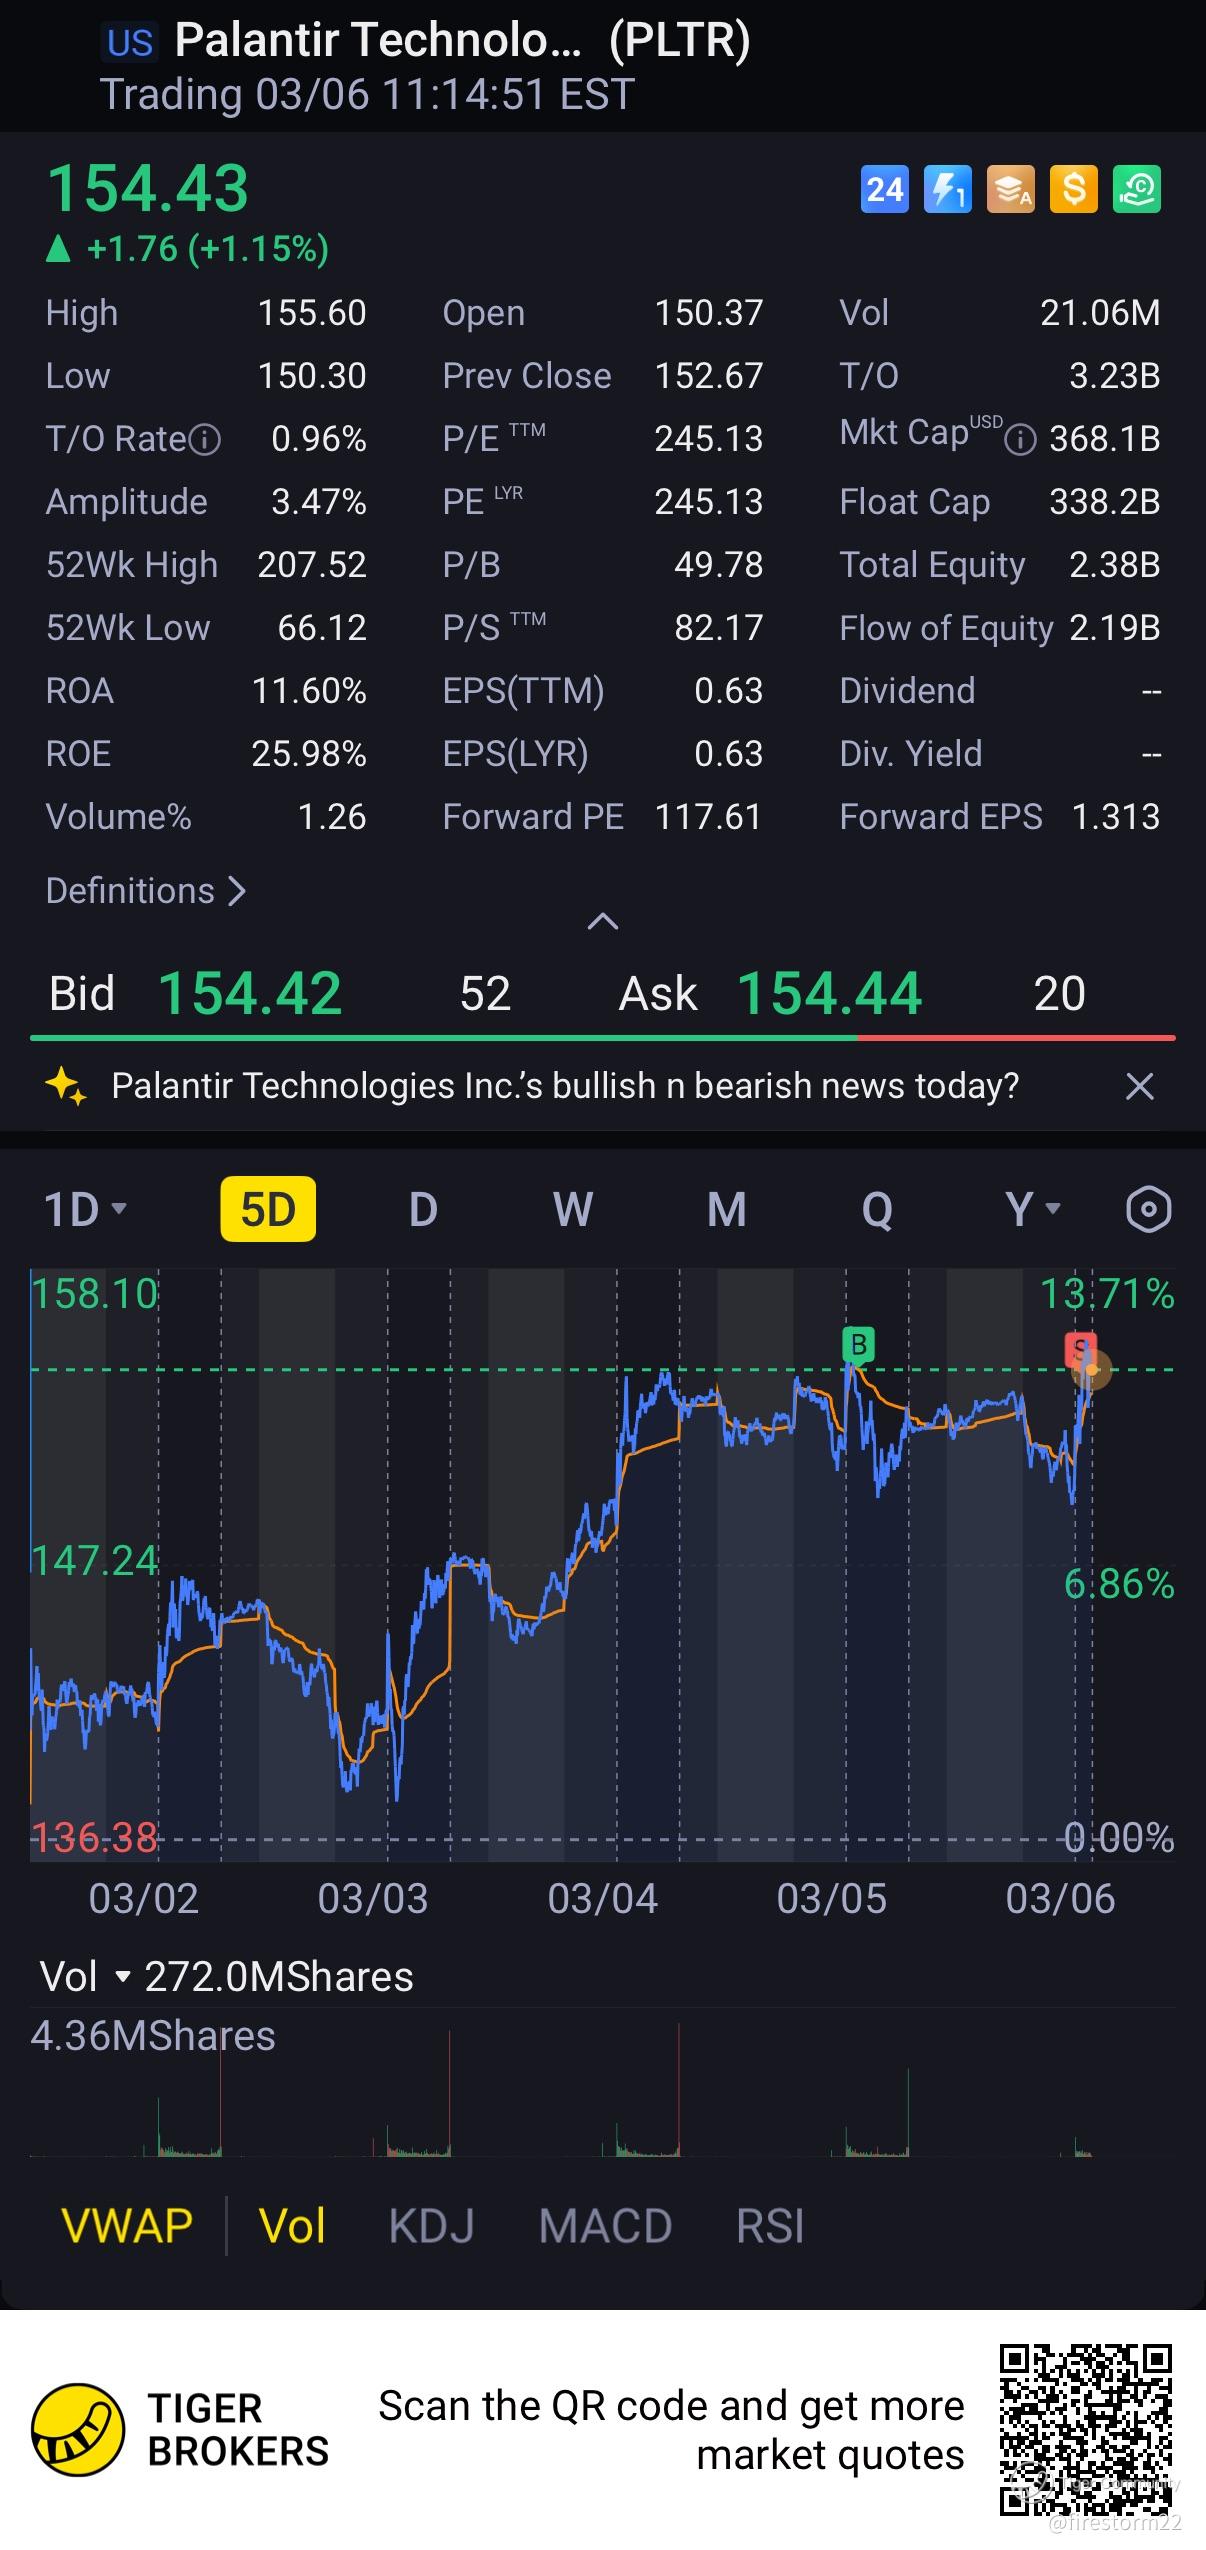Toggle the MACD indicator
The image size is (1206, 2550).
pos(605,2226)
